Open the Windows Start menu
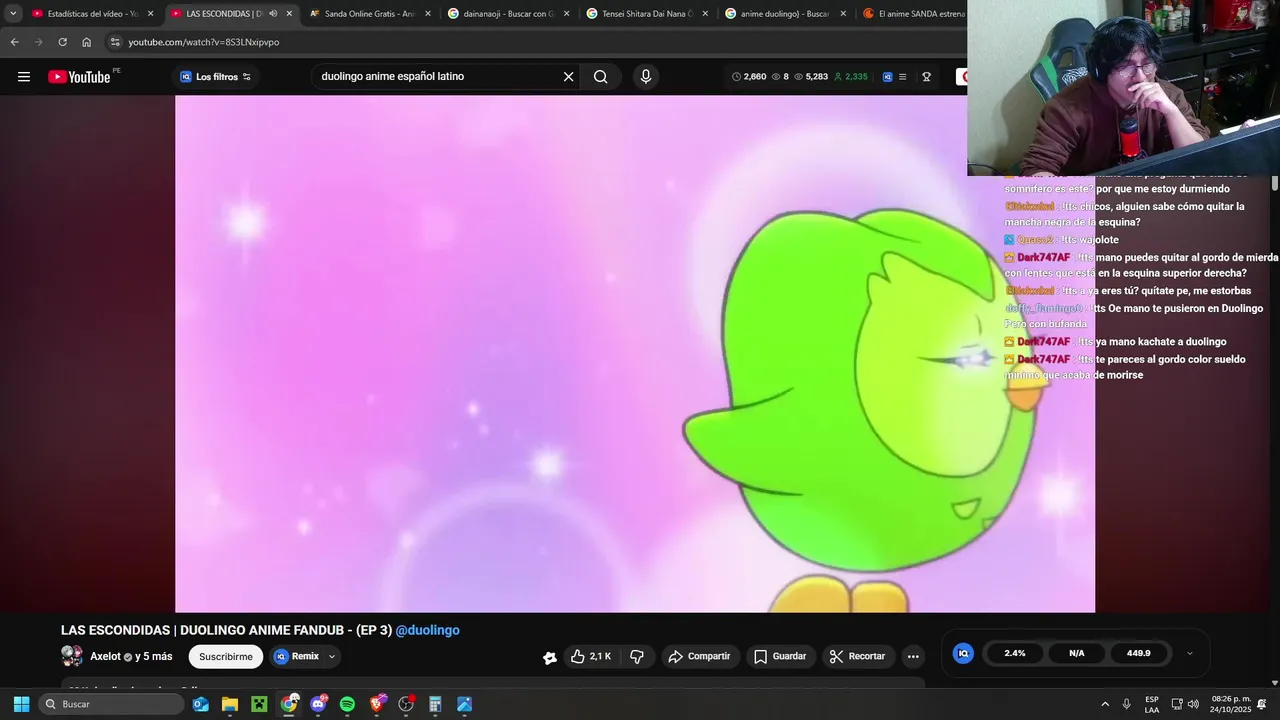 pyautogui.click(x=21, y=704)
